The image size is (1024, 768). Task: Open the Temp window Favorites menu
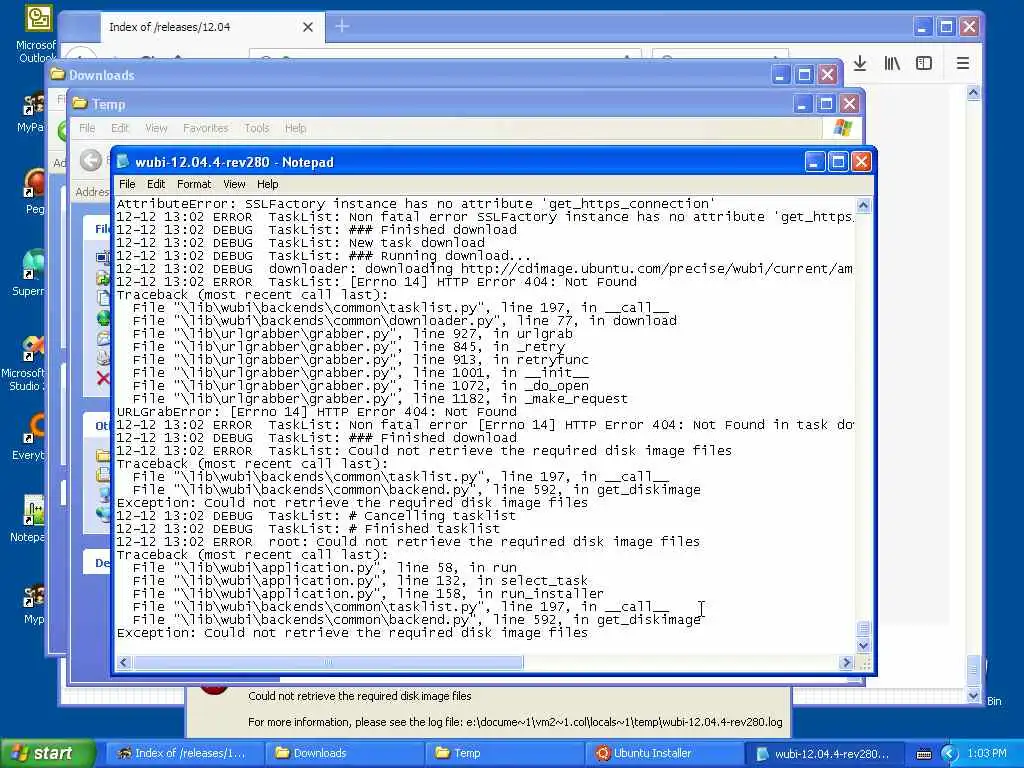[x=205, y=128]
